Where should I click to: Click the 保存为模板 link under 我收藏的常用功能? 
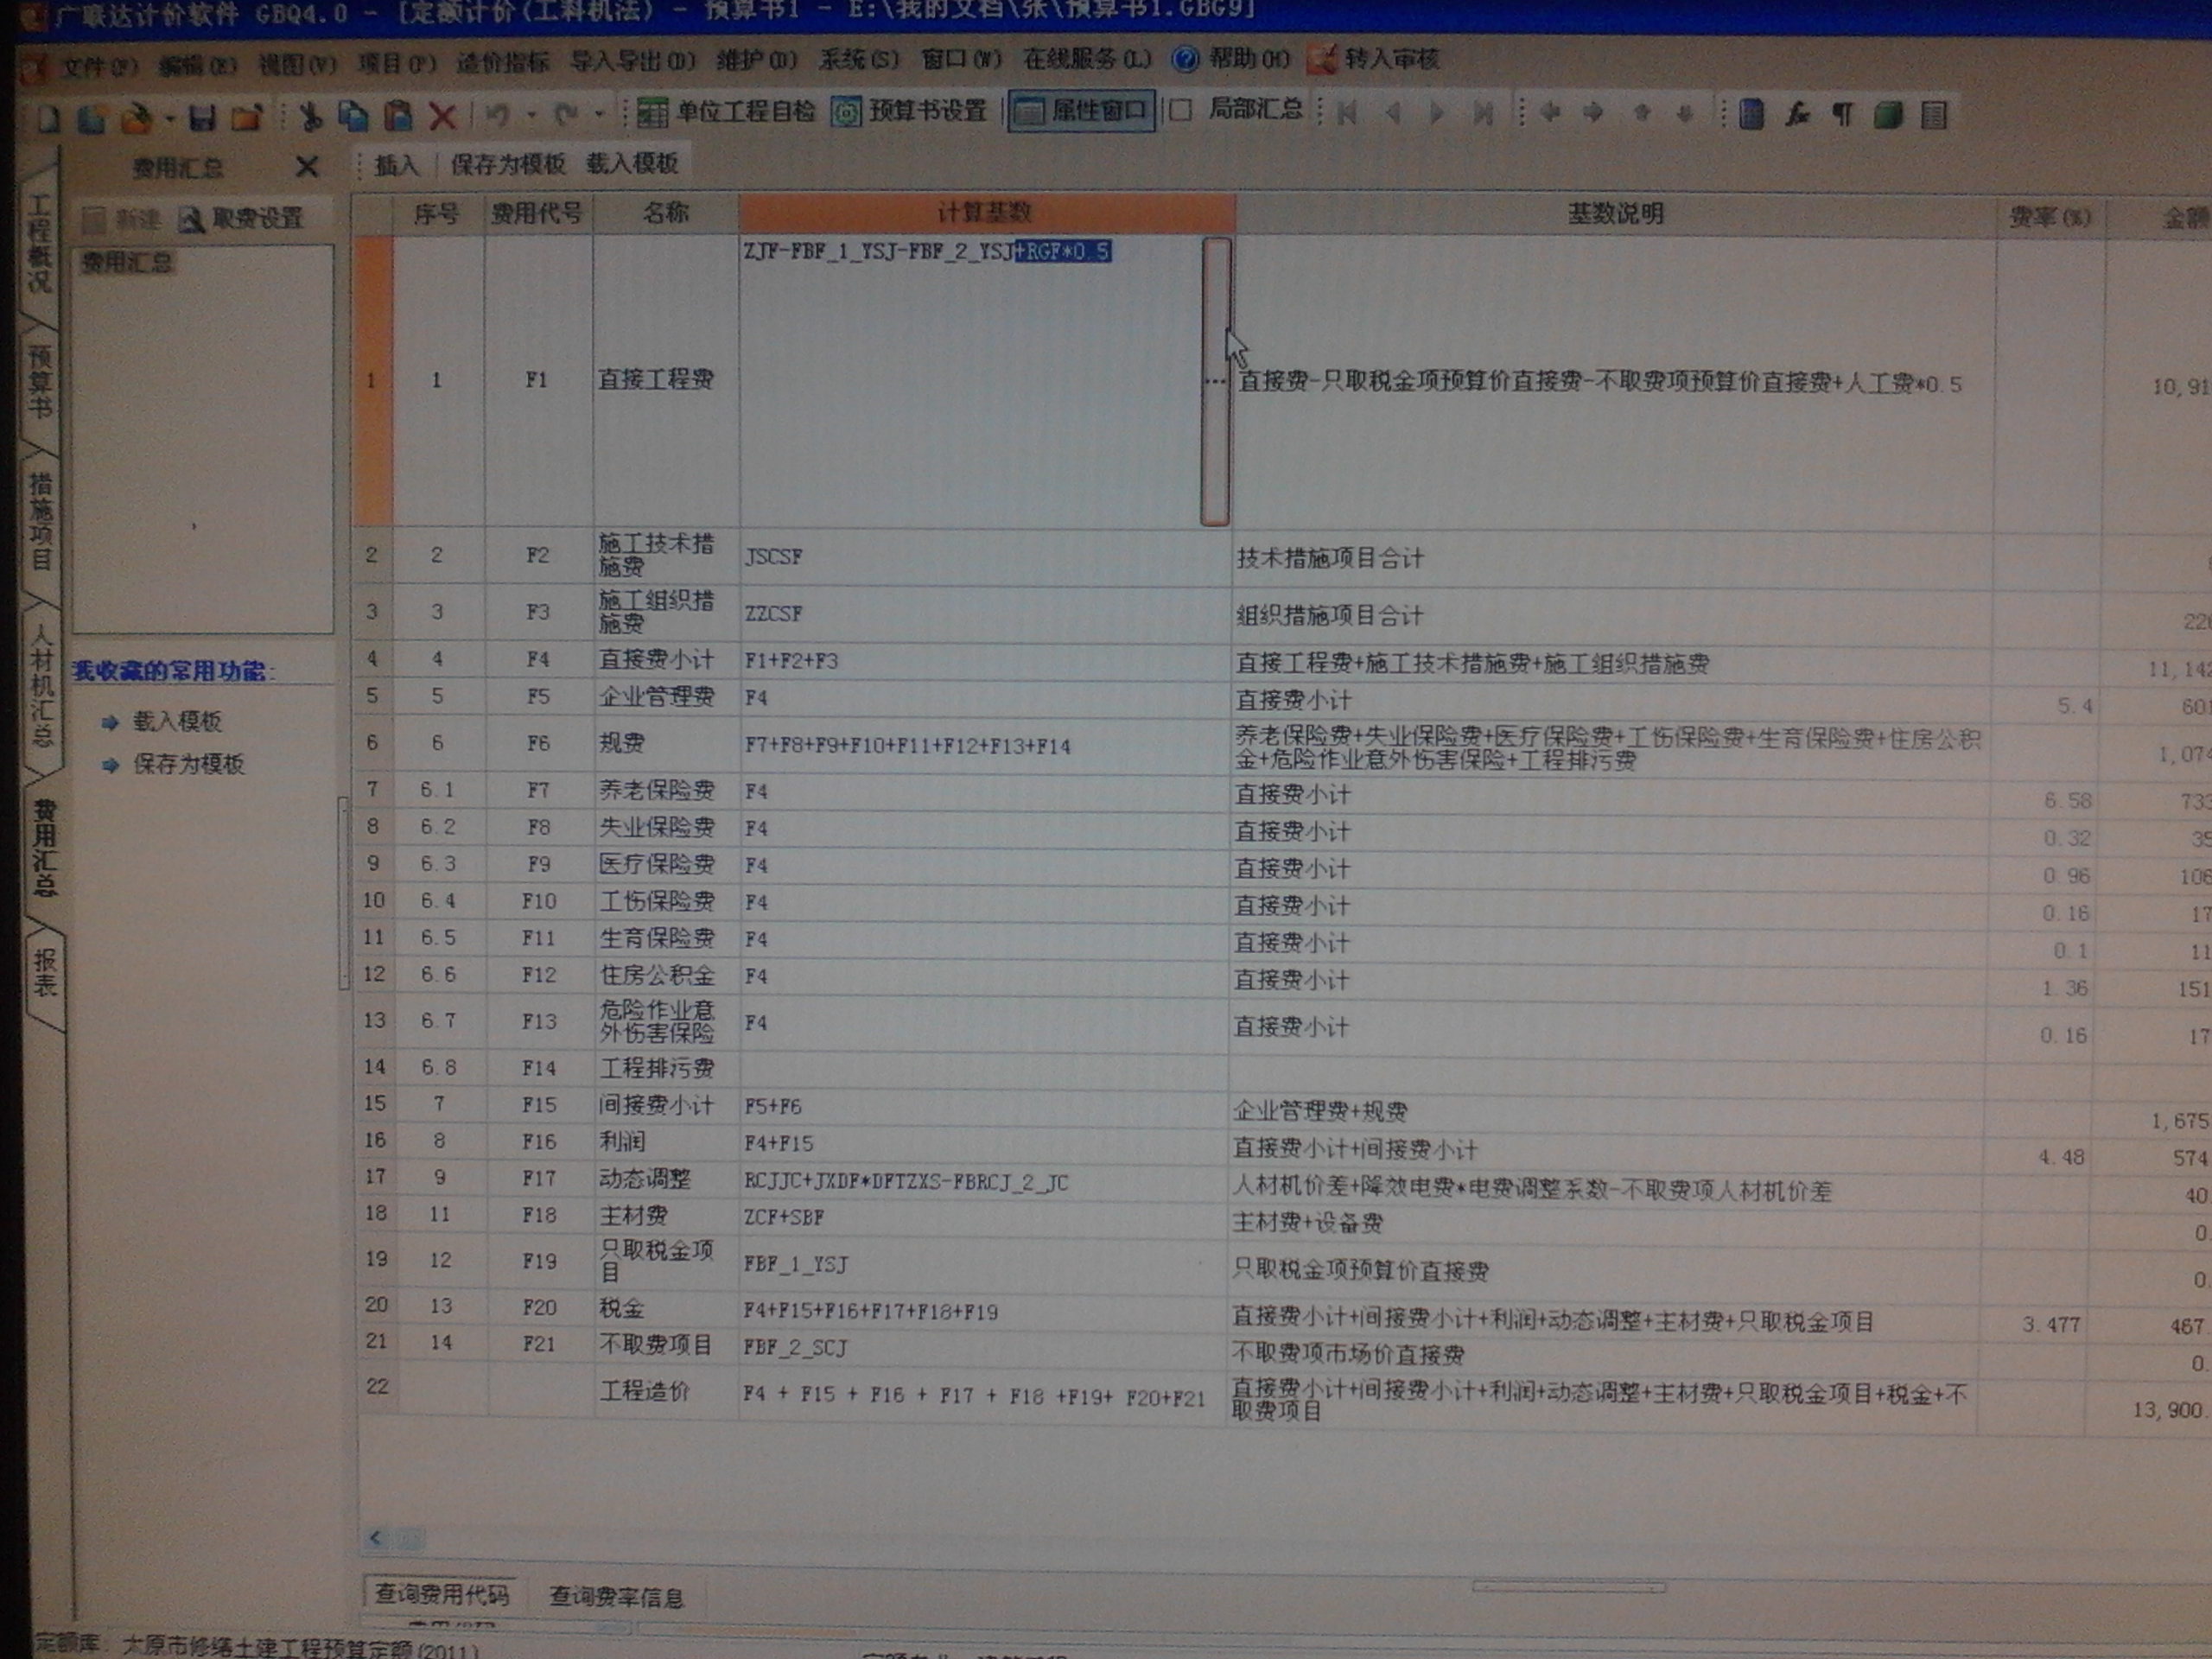(x=189, y=764)
